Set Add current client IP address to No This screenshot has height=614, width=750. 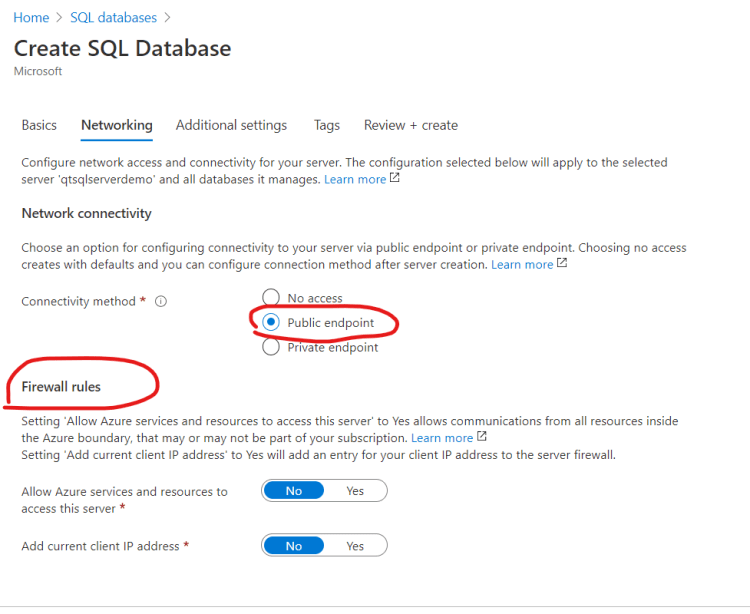point(294,546)
